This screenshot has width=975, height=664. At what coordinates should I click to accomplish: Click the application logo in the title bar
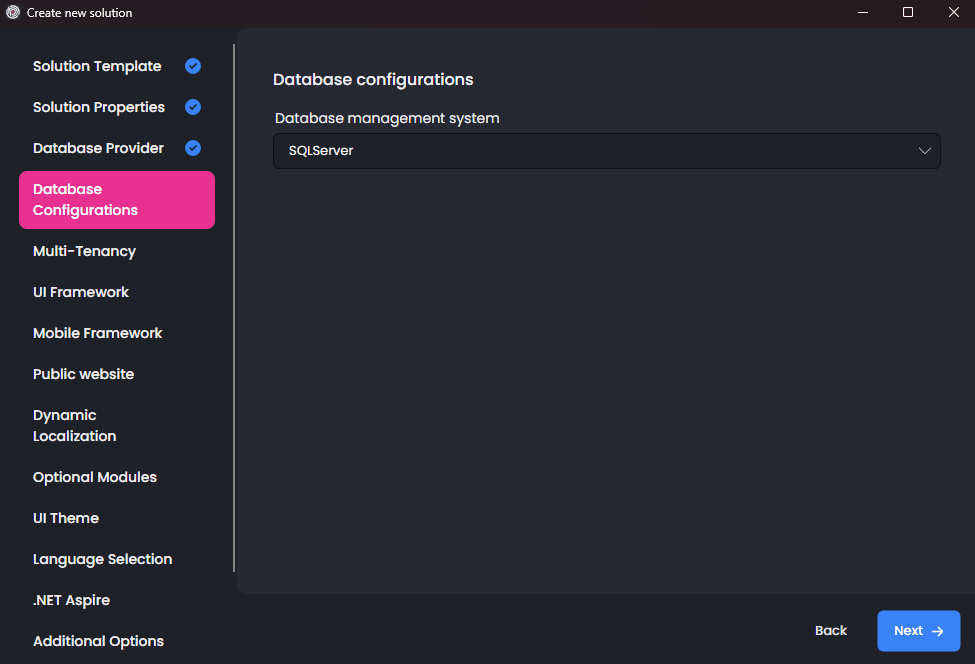pos(11,12)
